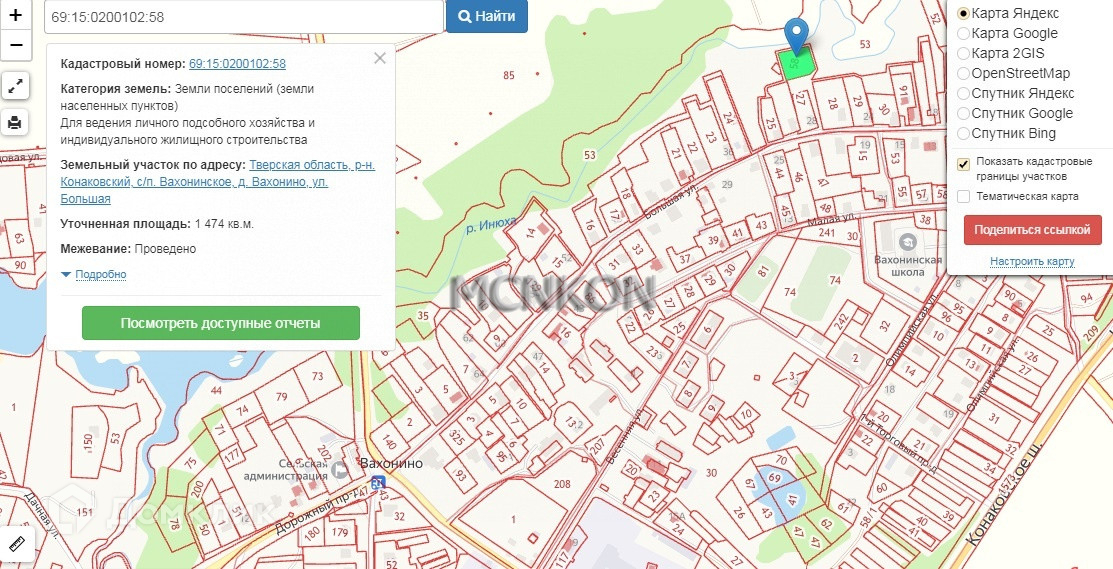Select Карта Google radio option
The image size is (1113, 569).
pyautogui.click(x=963, y=33)
